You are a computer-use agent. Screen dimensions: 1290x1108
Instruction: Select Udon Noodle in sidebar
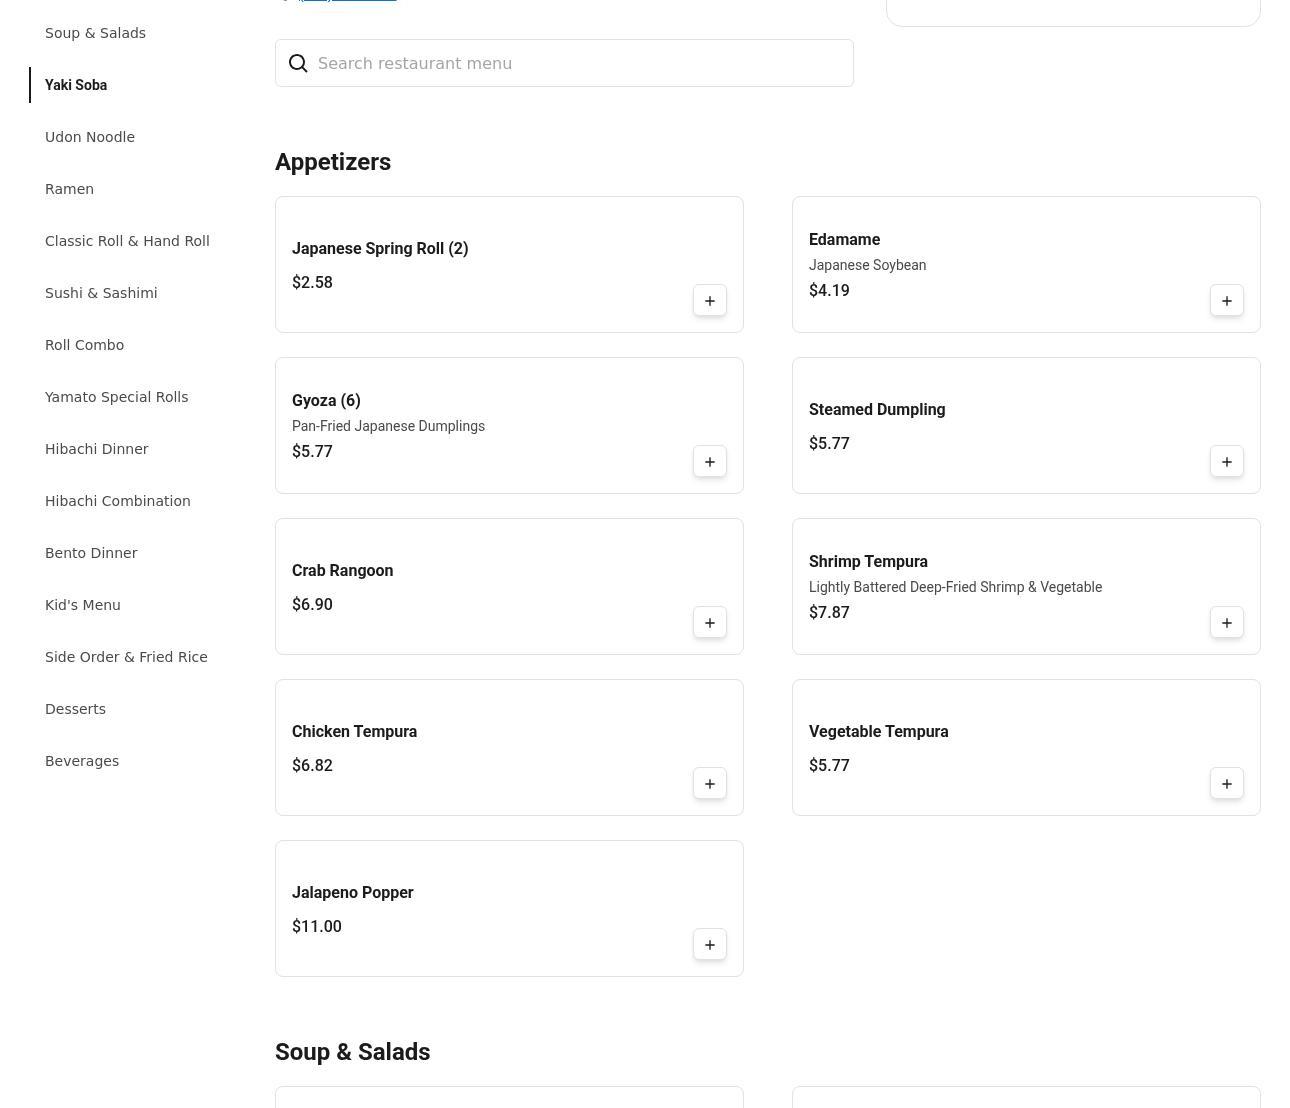(90, 137)
